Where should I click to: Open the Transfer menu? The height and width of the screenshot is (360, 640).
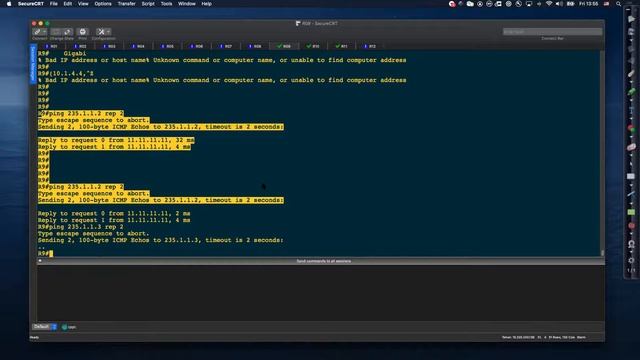(127, 4)
